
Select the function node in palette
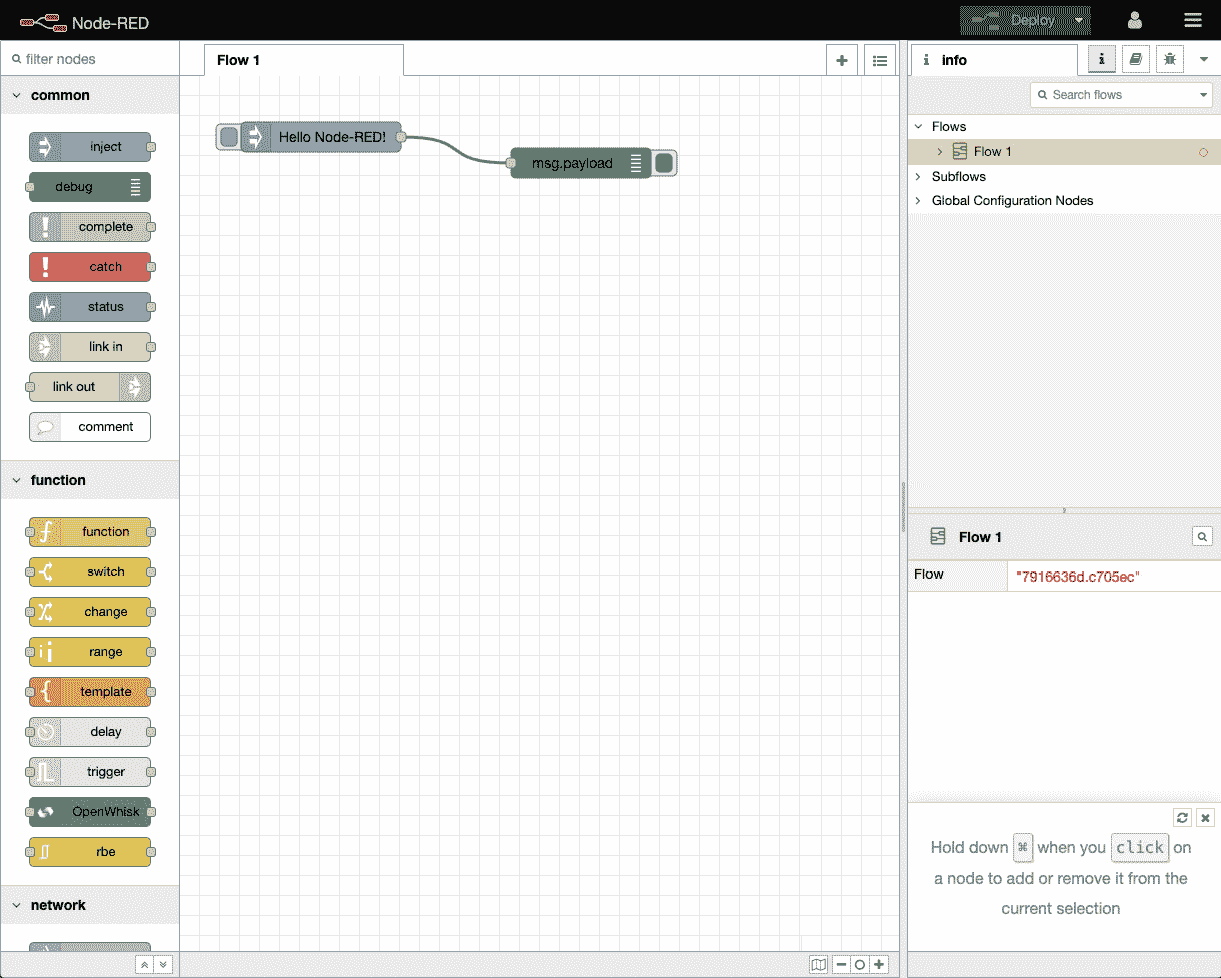[90, 532]
